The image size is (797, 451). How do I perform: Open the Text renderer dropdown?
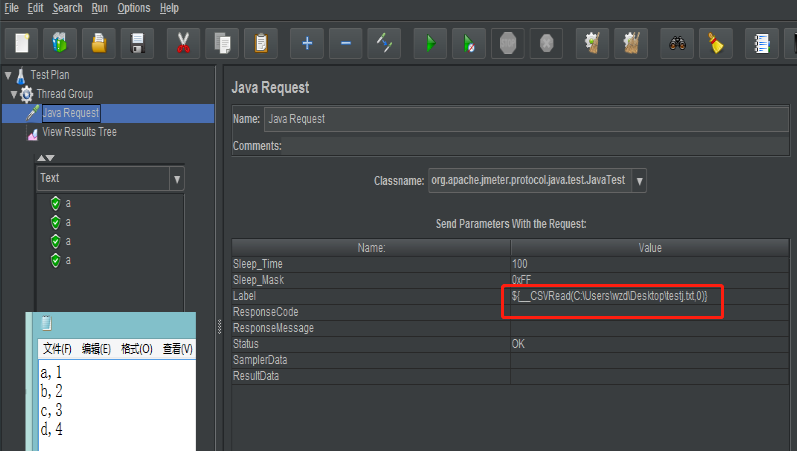point(177,179)
